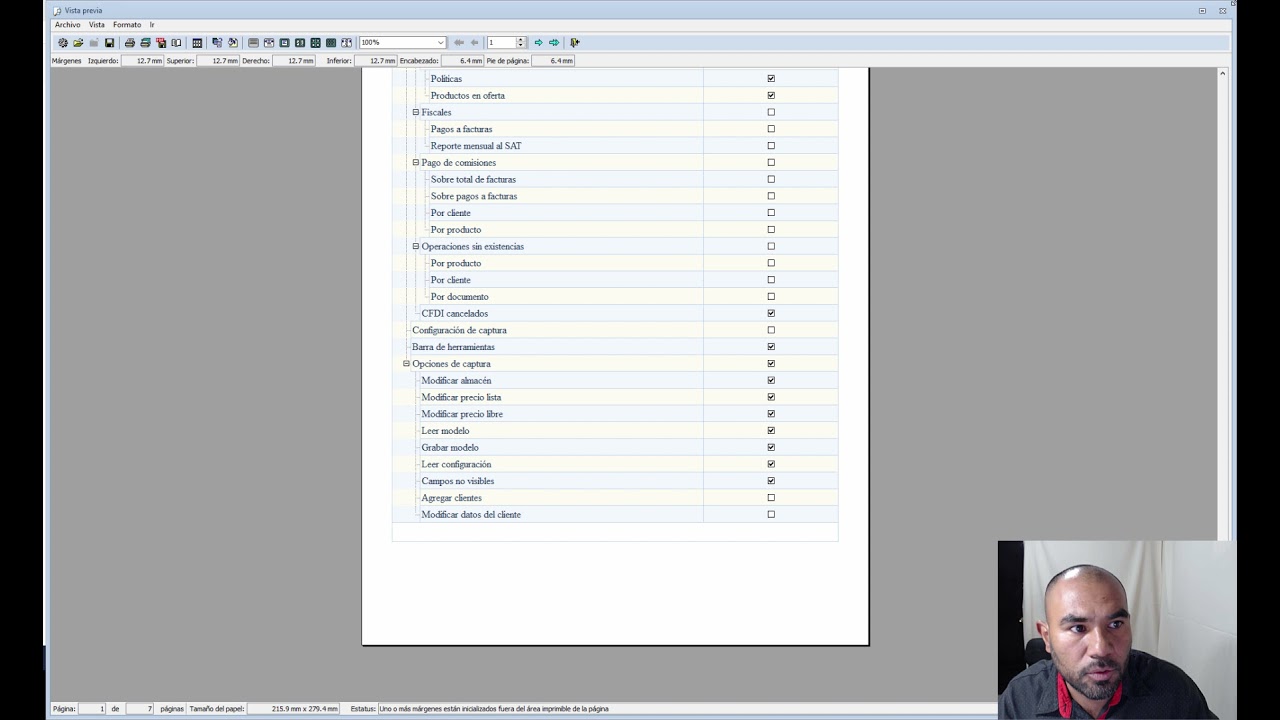The width and height of the screenshot is (1280, 720).
Task: Select the multi-page green grid icon
Action: click(331, 43)
